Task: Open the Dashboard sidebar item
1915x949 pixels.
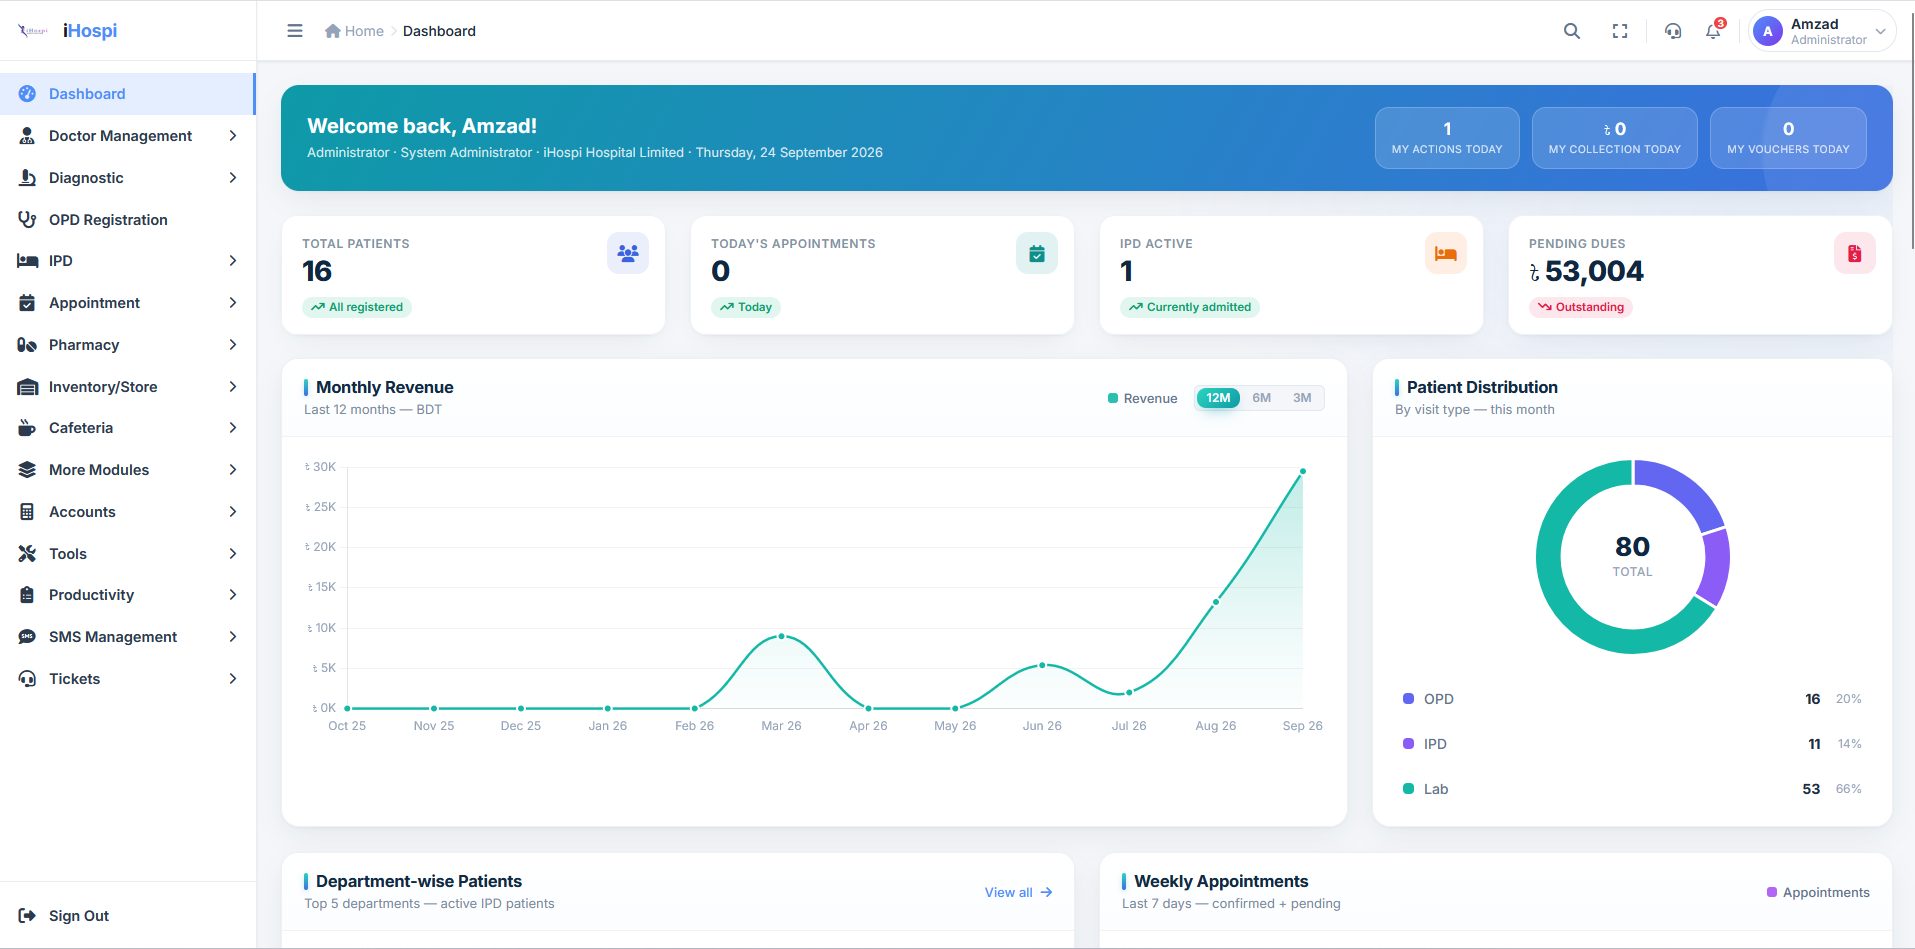Action: pyautogui.click(x=128, y=94)
